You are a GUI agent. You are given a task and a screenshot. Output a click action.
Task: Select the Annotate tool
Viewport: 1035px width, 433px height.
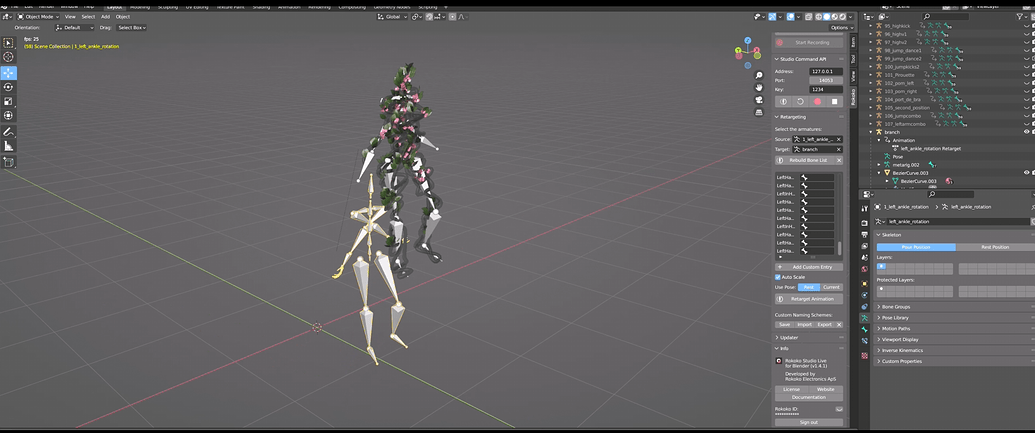(x=9, y=132)
